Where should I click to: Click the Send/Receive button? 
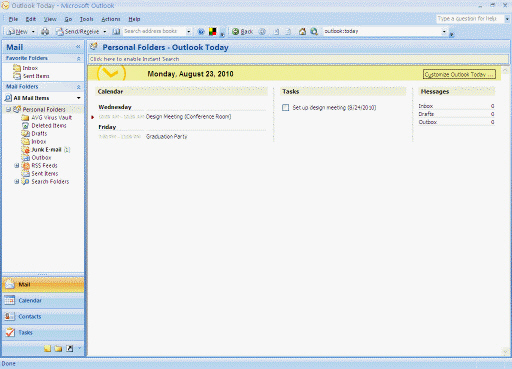78,32
